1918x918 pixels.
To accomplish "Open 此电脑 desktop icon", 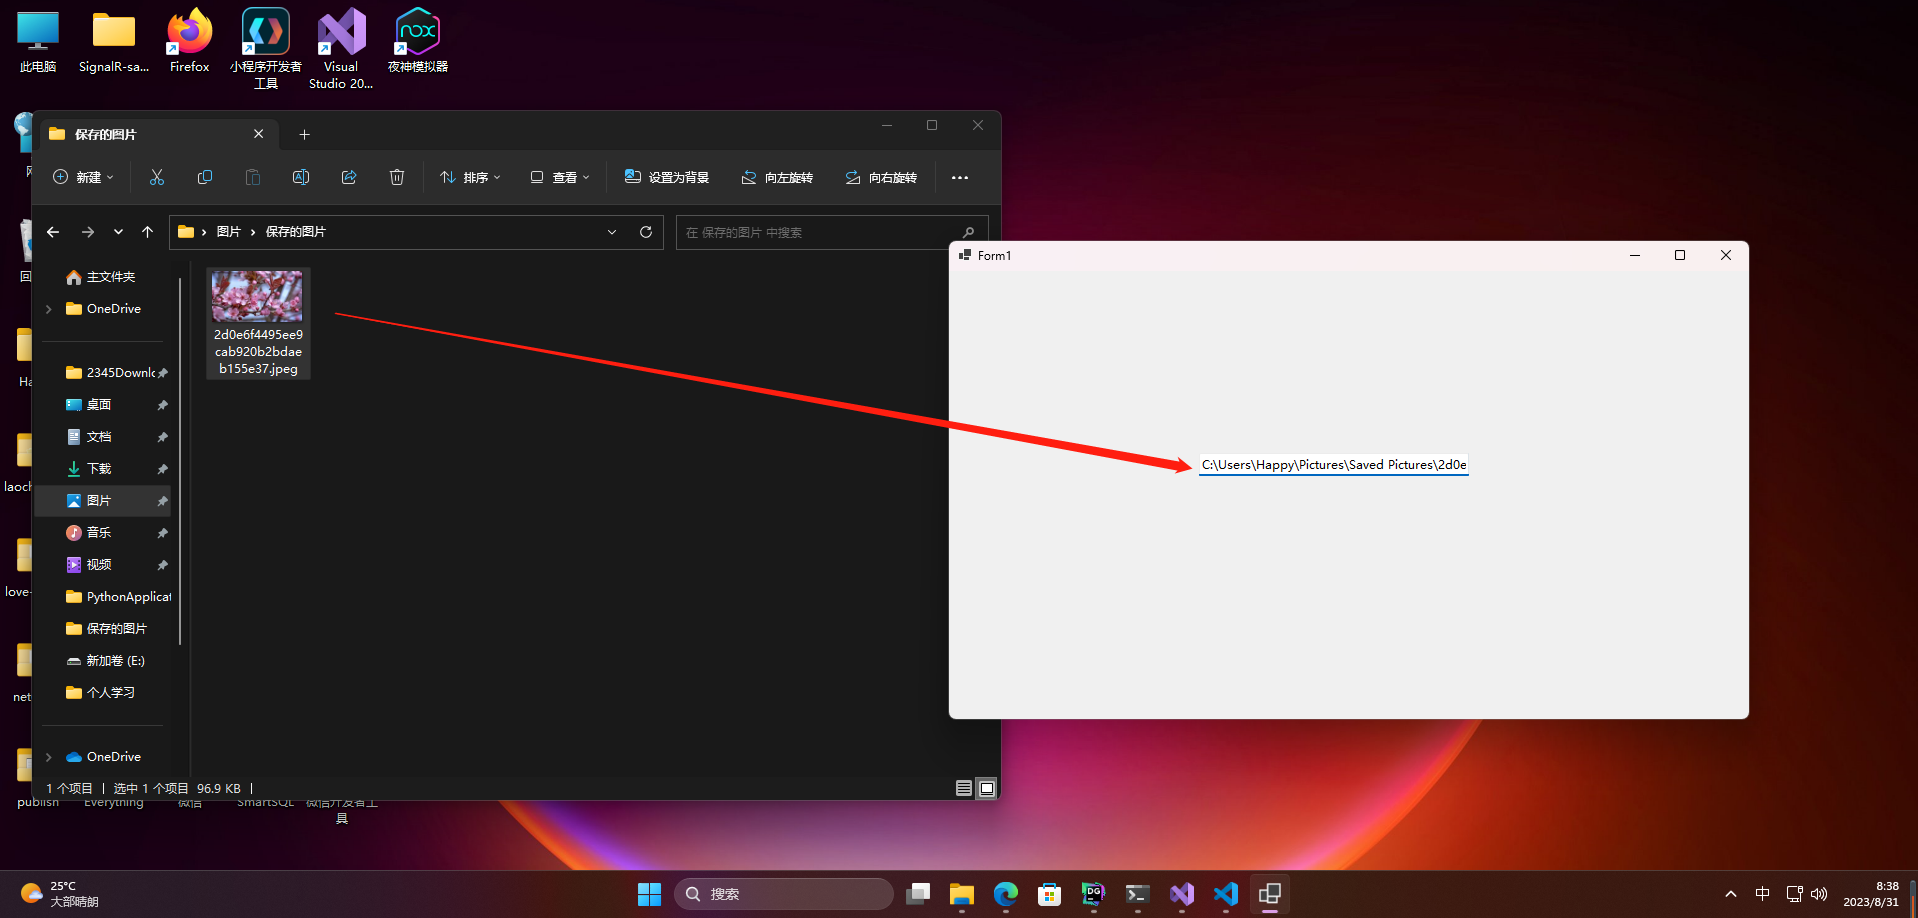I will (38, 43).
